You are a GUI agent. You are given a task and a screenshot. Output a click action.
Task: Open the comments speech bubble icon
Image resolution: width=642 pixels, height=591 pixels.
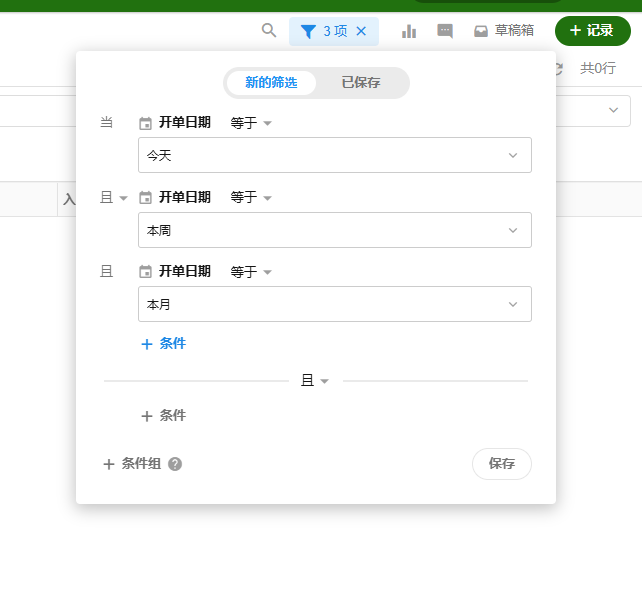[445, 31]
